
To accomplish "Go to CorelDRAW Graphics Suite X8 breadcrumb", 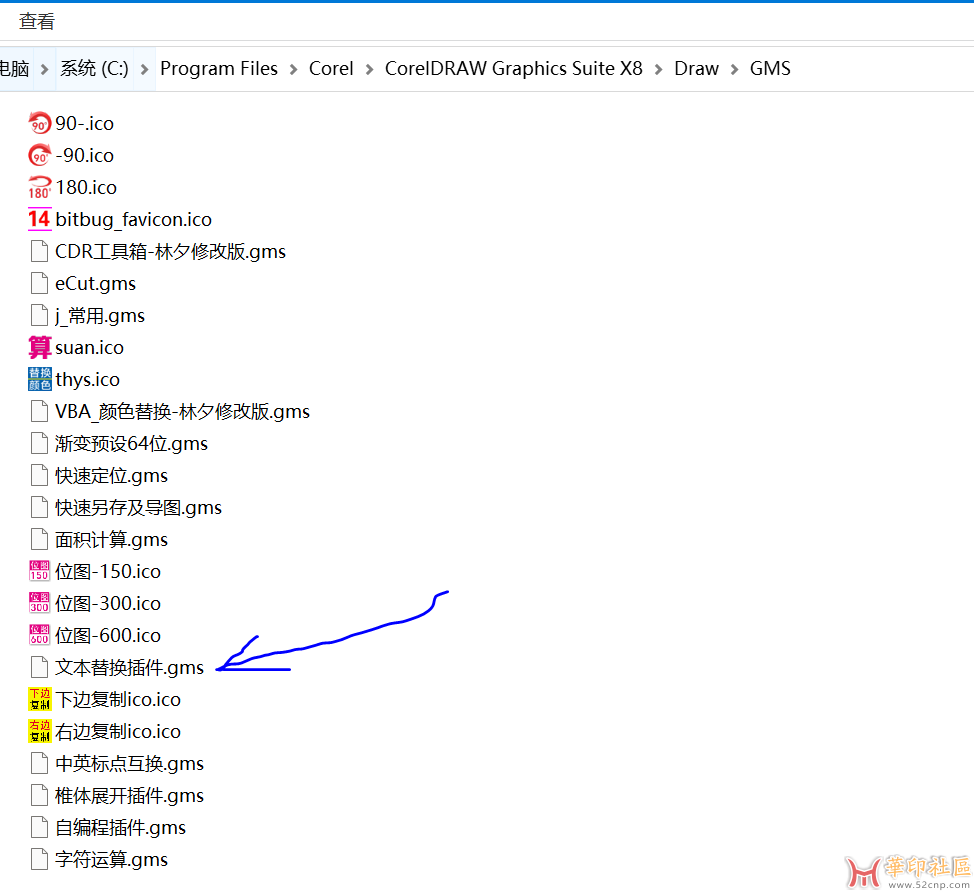I will [514, 68].
